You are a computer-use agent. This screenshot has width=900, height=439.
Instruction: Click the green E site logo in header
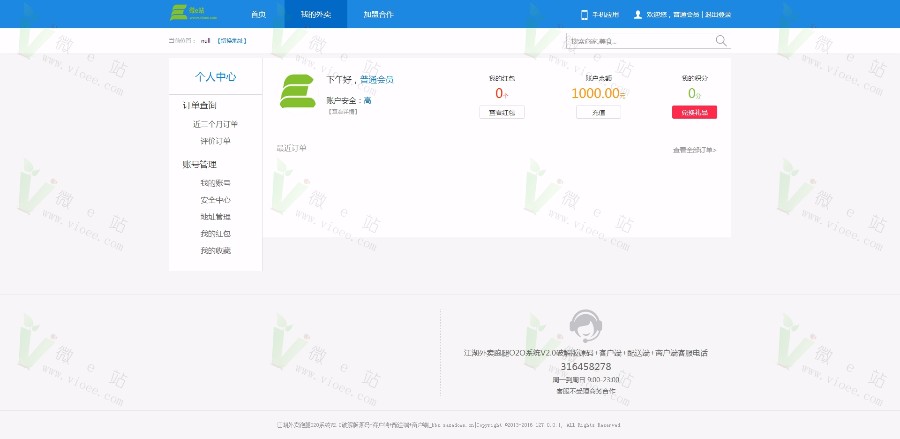[x=194, y=13]
